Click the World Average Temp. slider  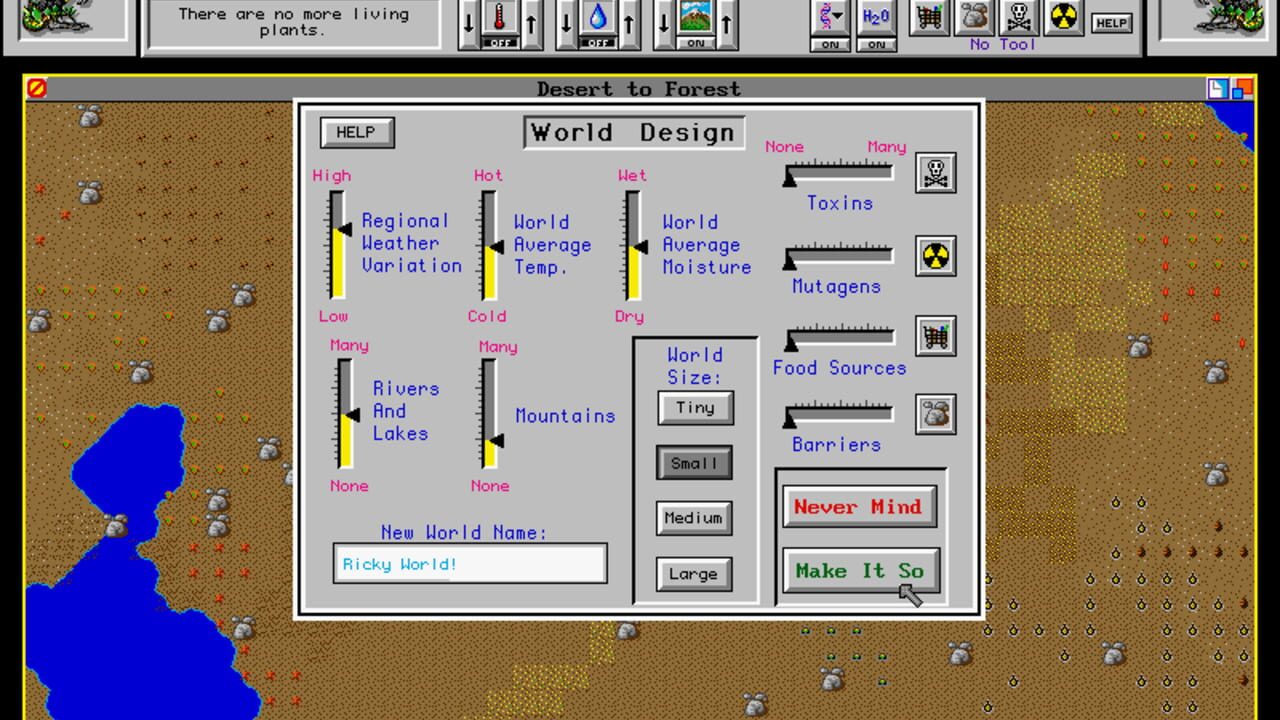489,246
